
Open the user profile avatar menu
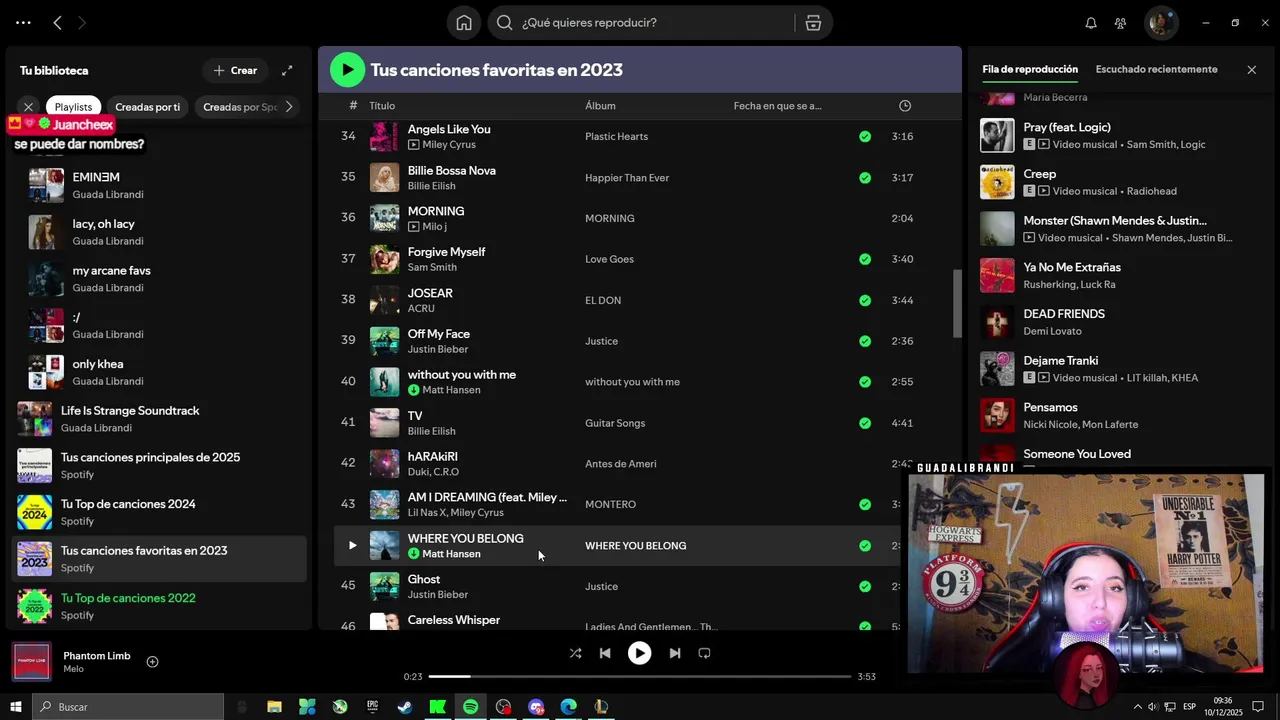[x=1161, y=23]
